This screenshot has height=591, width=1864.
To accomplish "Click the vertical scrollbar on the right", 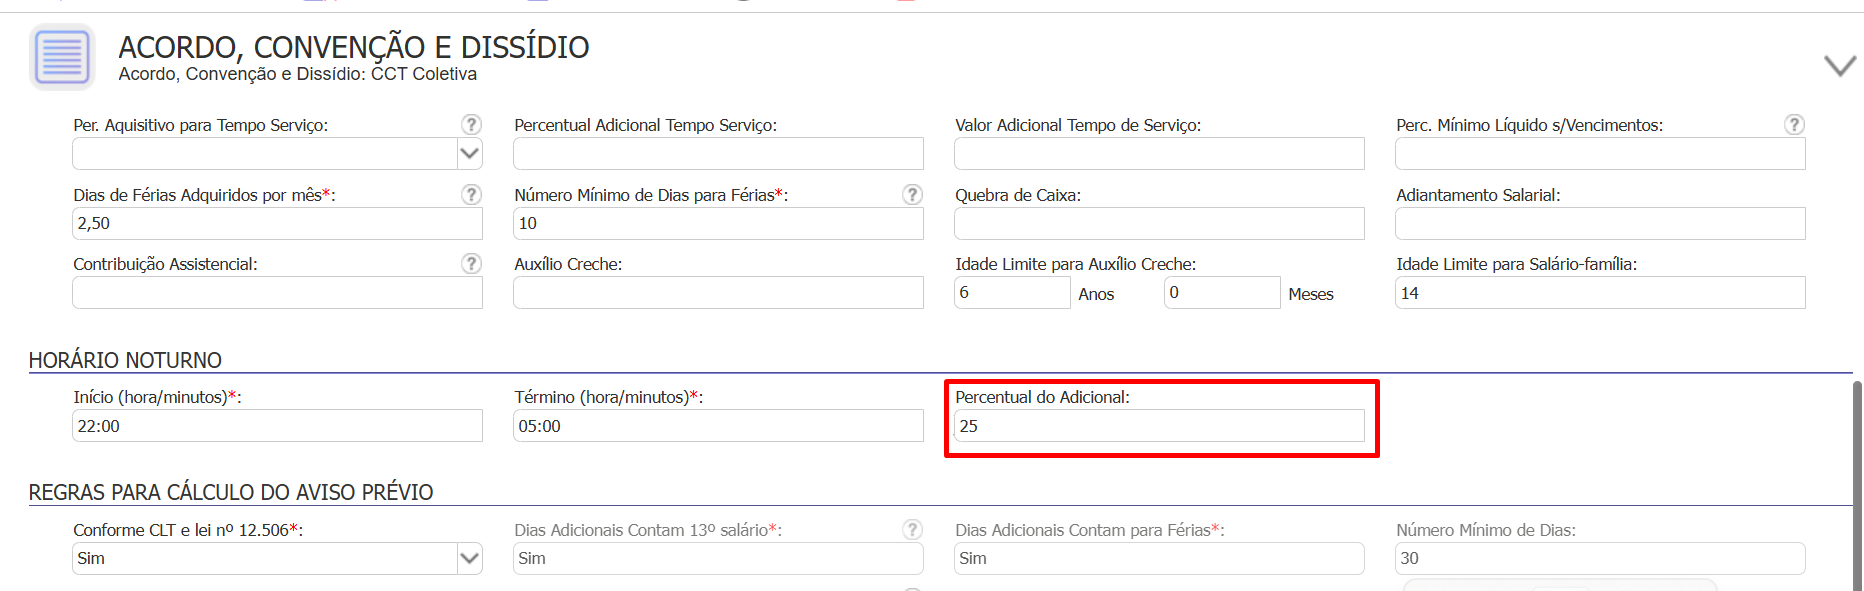I will 1858,485.
